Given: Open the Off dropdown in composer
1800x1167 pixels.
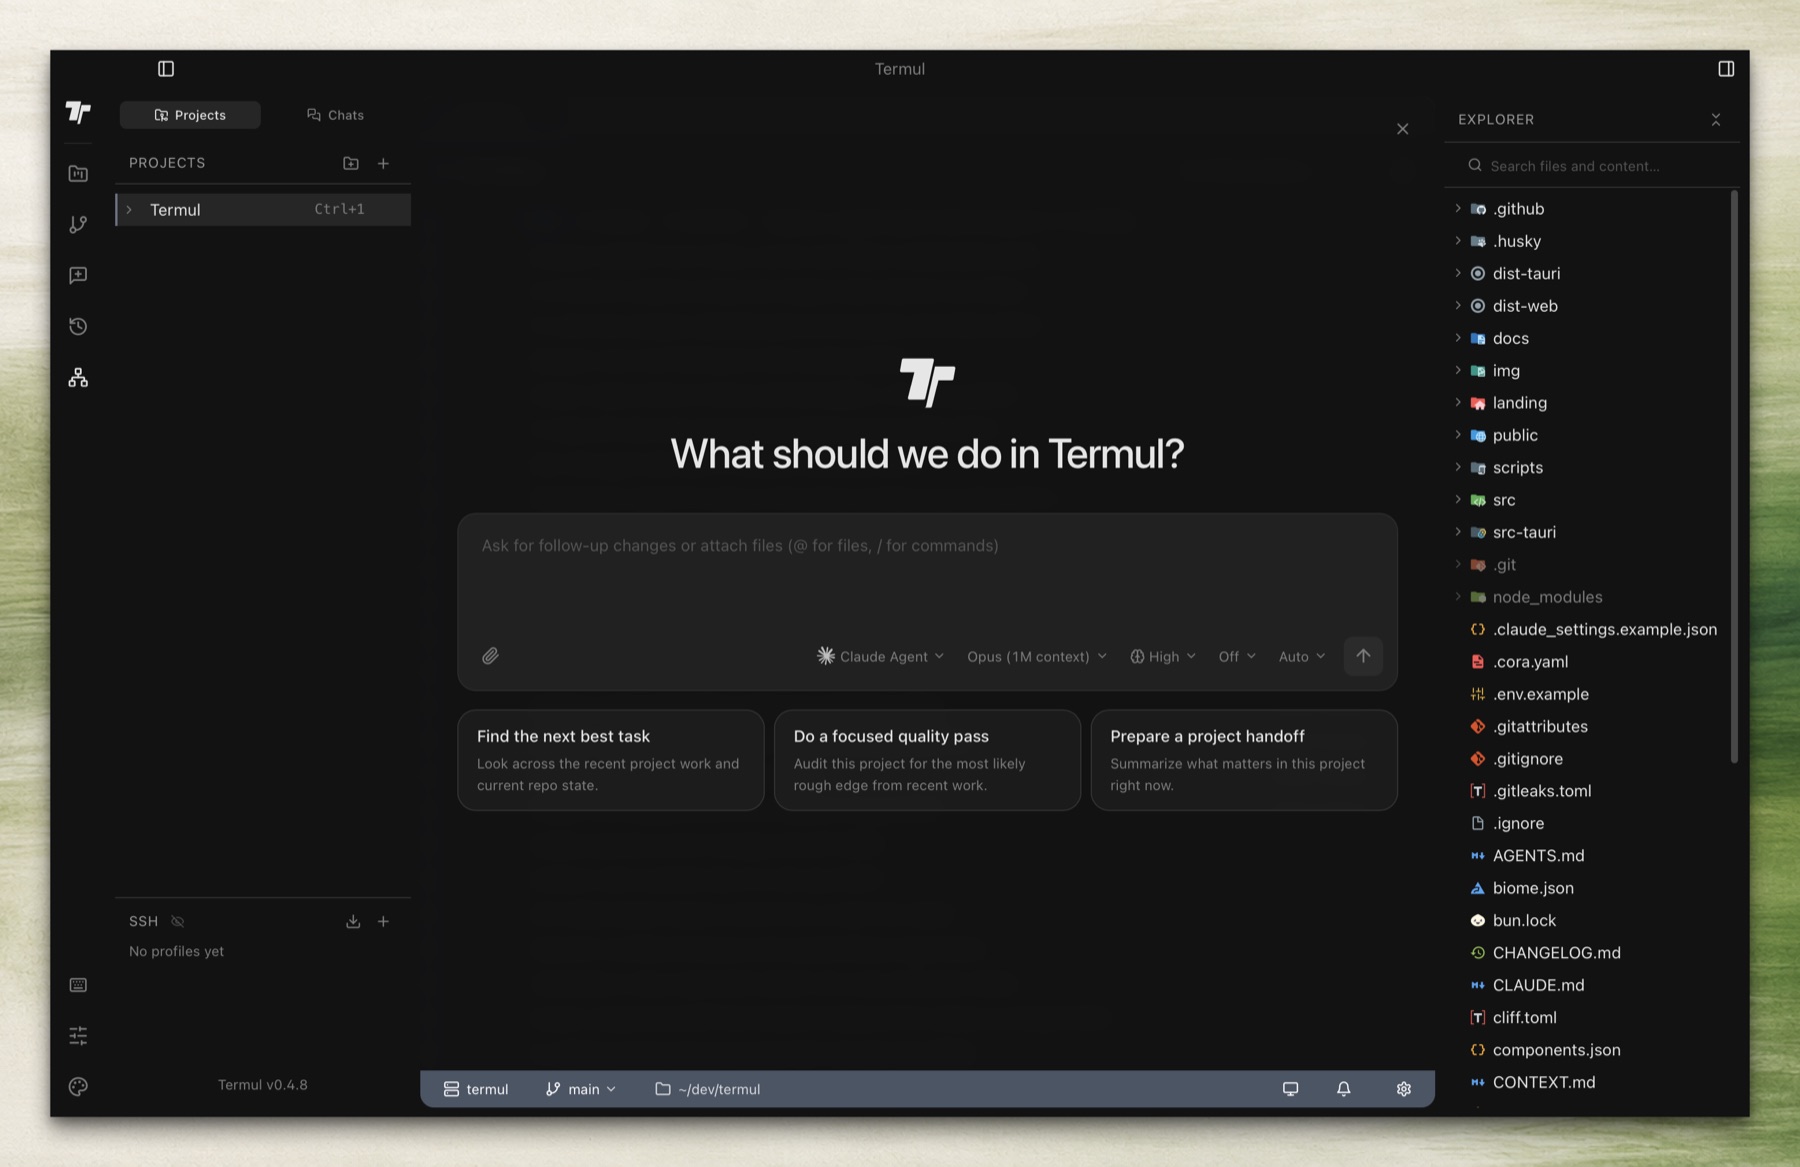Looking at the screenshot, I should (x=1237, y=656).
